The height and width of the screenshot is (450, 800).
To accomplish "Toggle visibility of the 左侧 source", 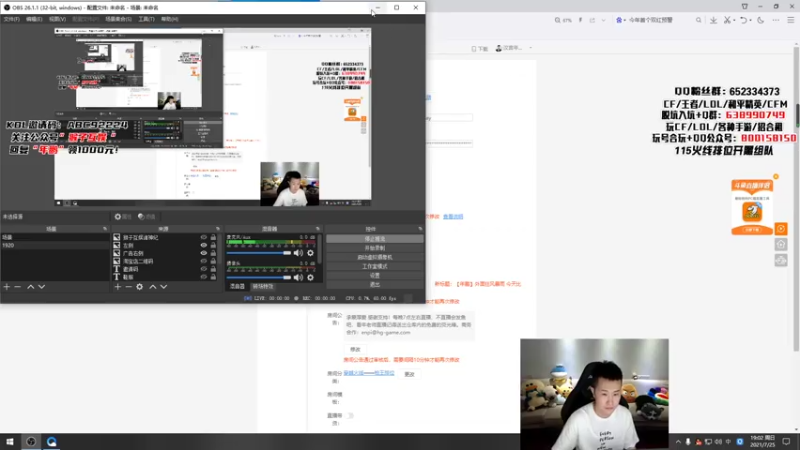I will pyautogui.click(x=204, y=245).
